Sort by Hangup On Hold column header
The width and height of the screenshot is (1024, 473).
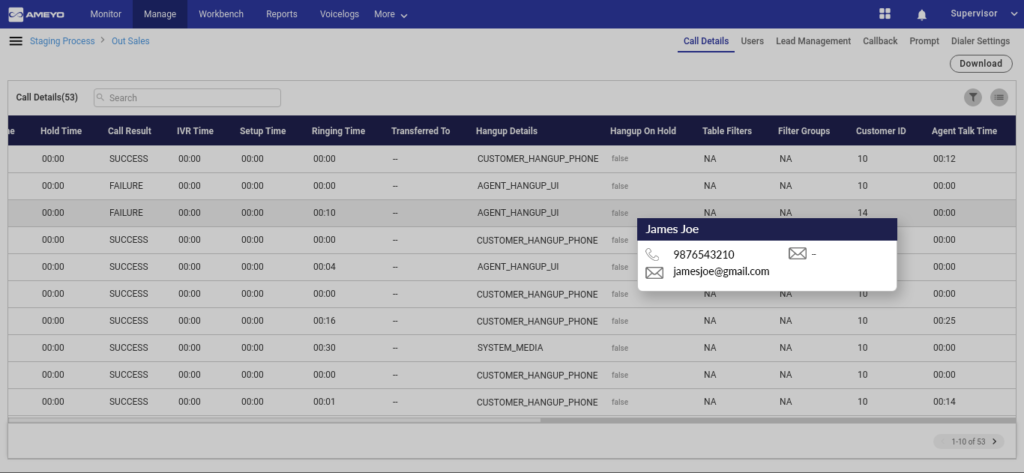643,131
